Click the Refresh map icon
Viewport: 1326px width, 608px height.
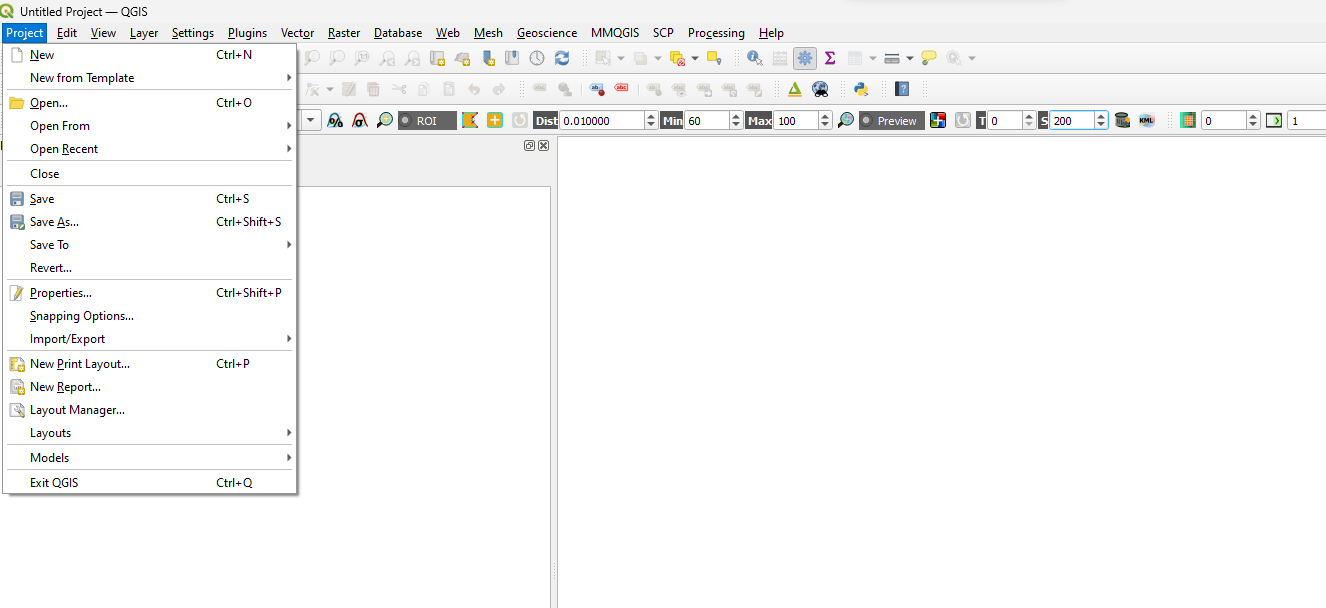[x=562, y=59]
